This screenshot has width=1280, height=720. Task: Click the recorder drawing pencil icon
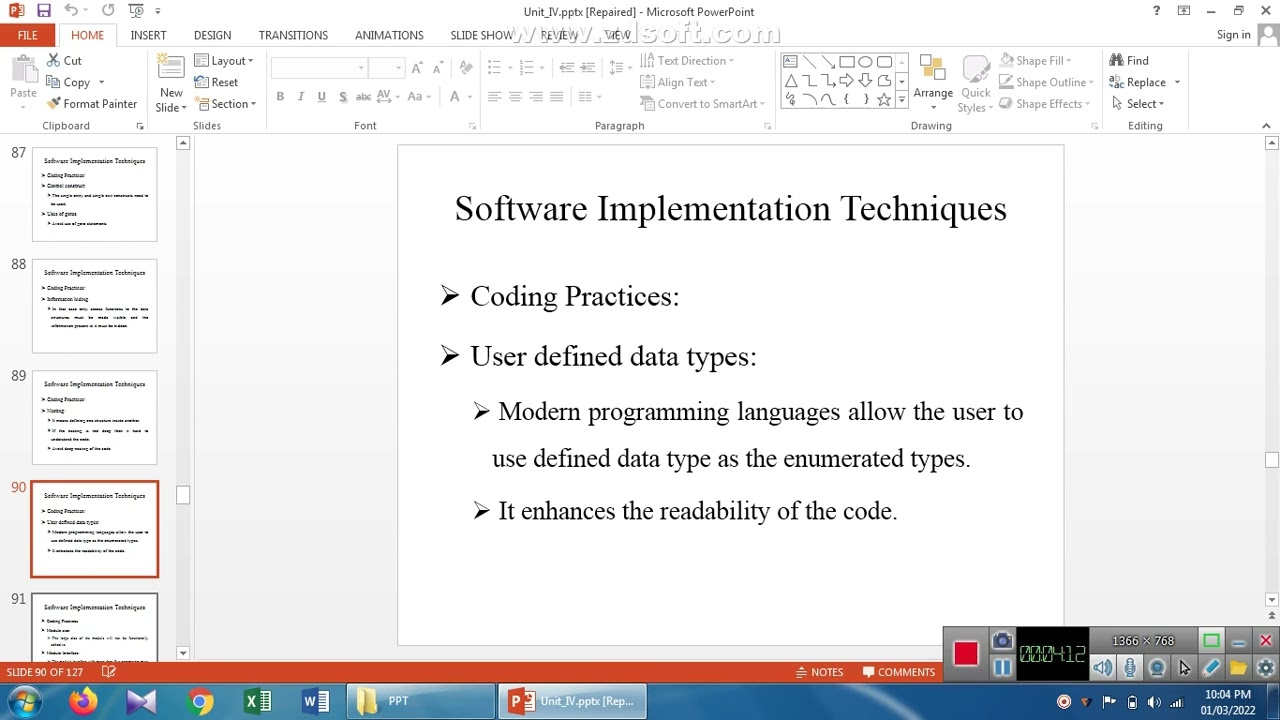(1211, 668)
